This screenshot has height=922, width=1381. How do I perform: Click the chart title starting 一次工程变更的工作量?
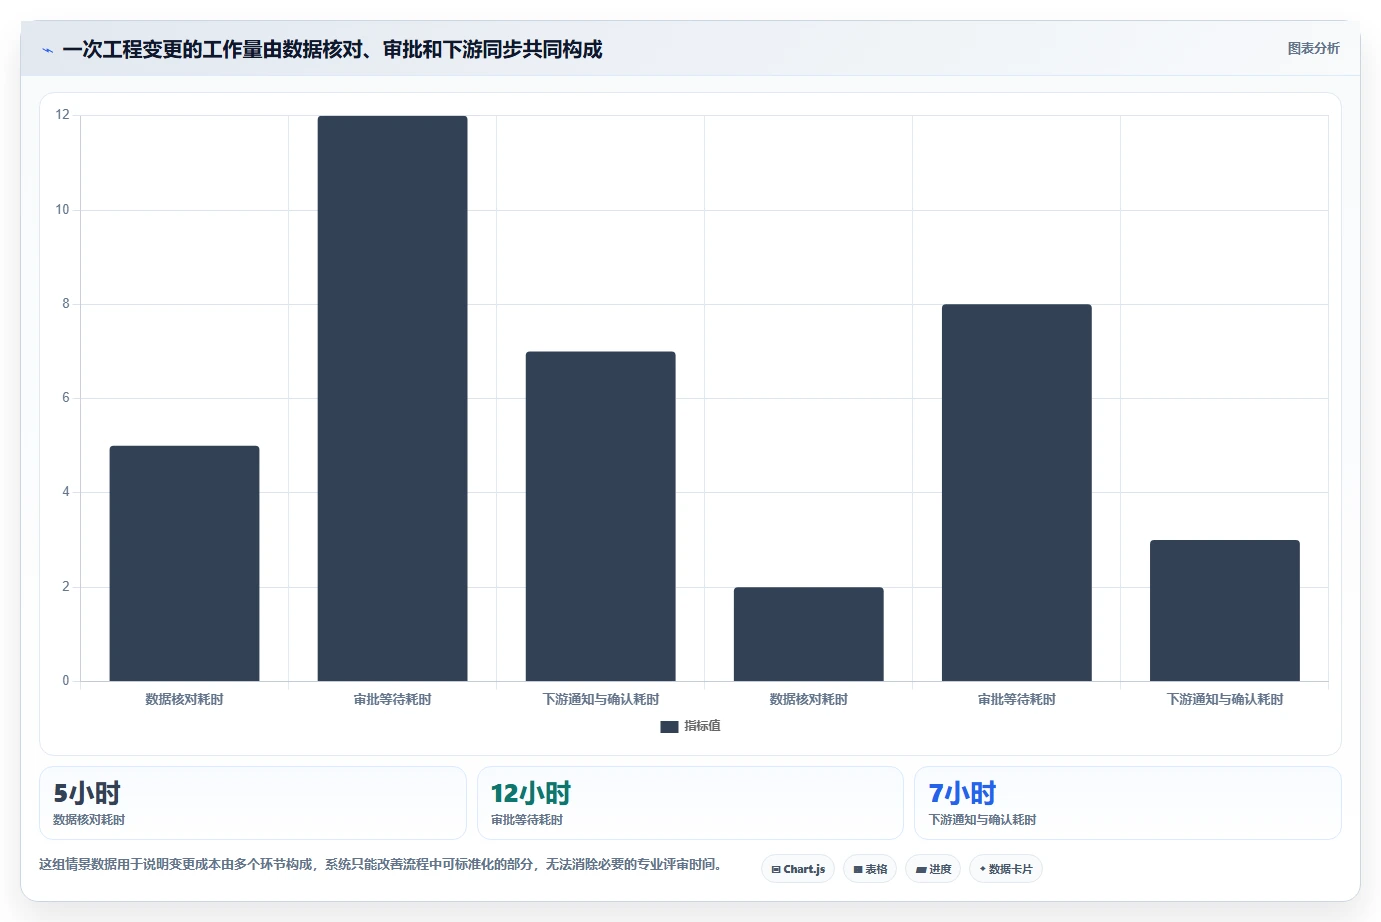[x=332, y=49]
